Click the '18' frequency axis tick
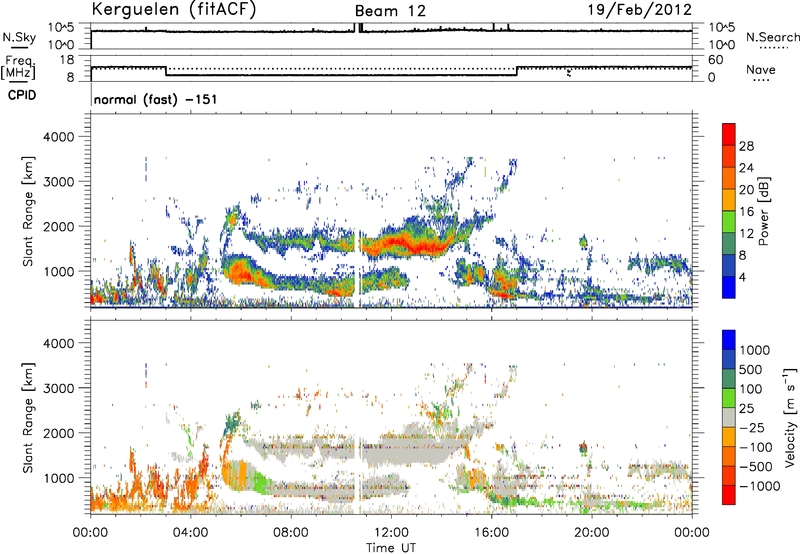The image size is (800, 554). tap(67, 60)
